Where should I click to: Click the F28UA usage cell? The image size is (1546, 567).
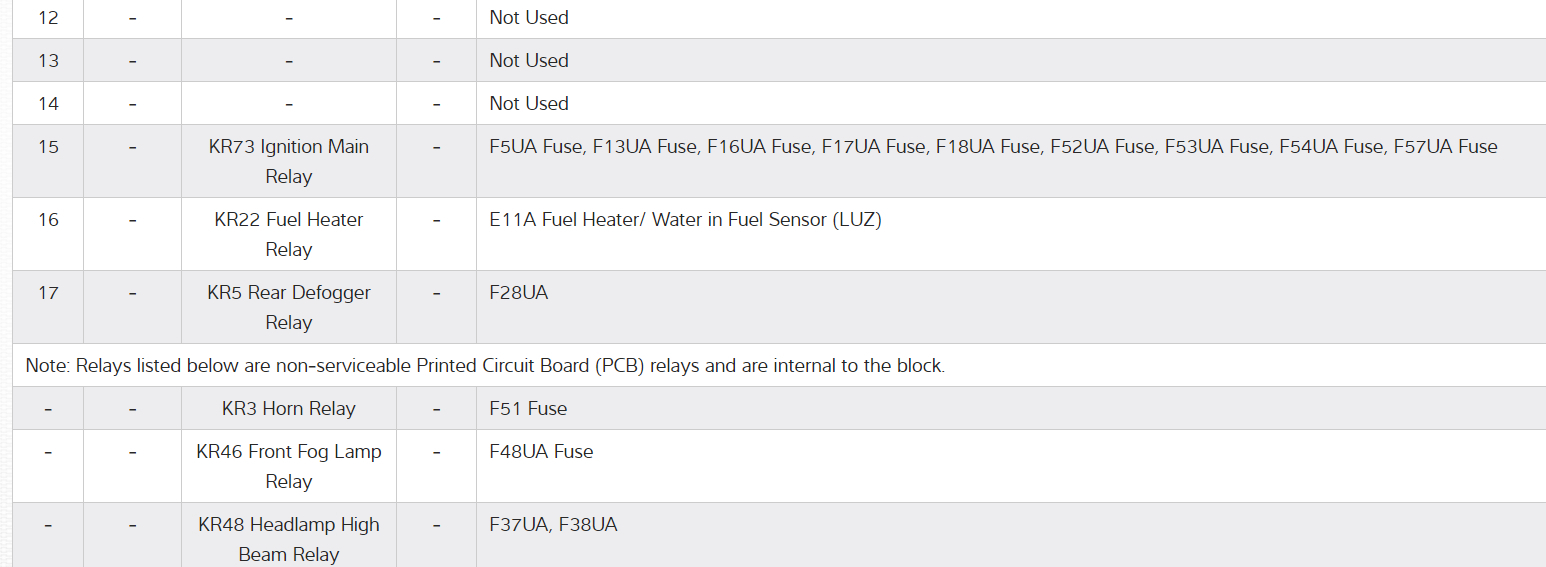tap(519, 293)
